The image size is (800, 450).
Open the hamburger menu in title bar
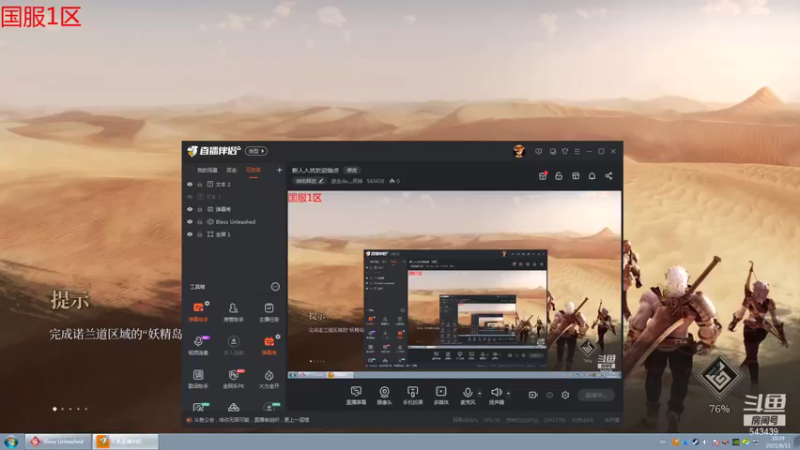click(x=577, y=152)
